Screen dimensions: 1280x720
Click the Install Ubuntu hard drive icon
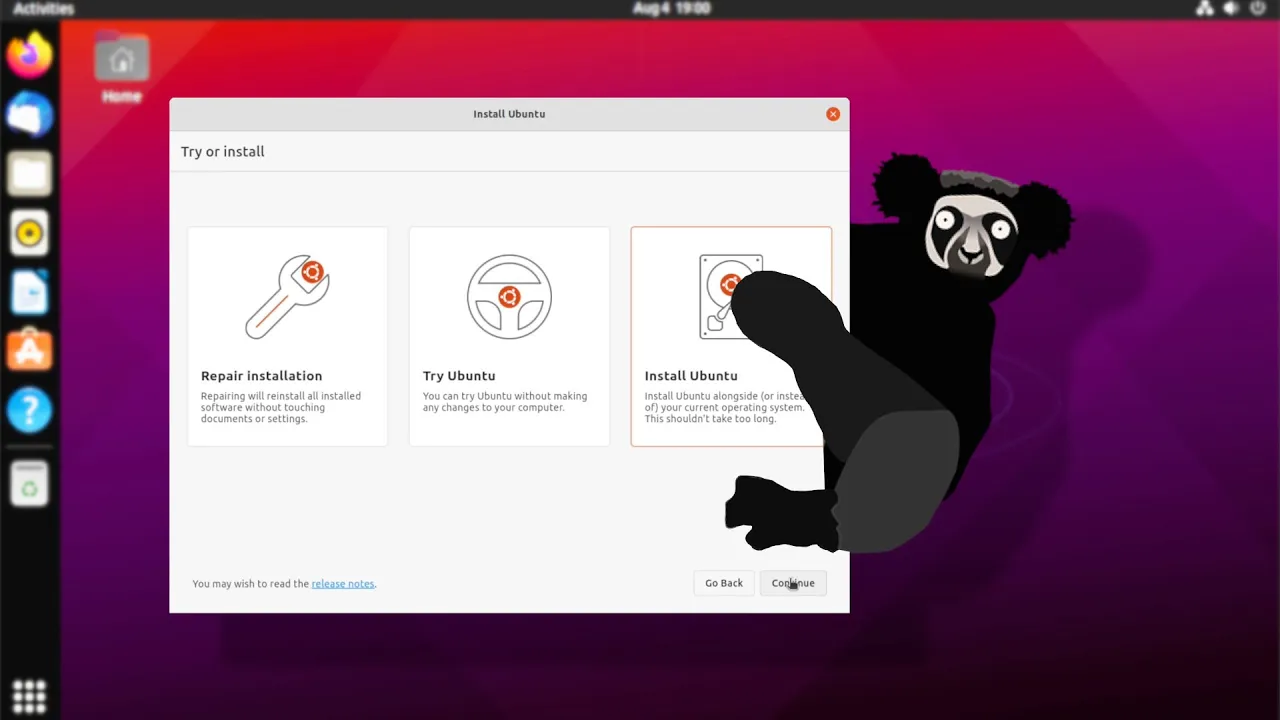(x=731, y=296)
